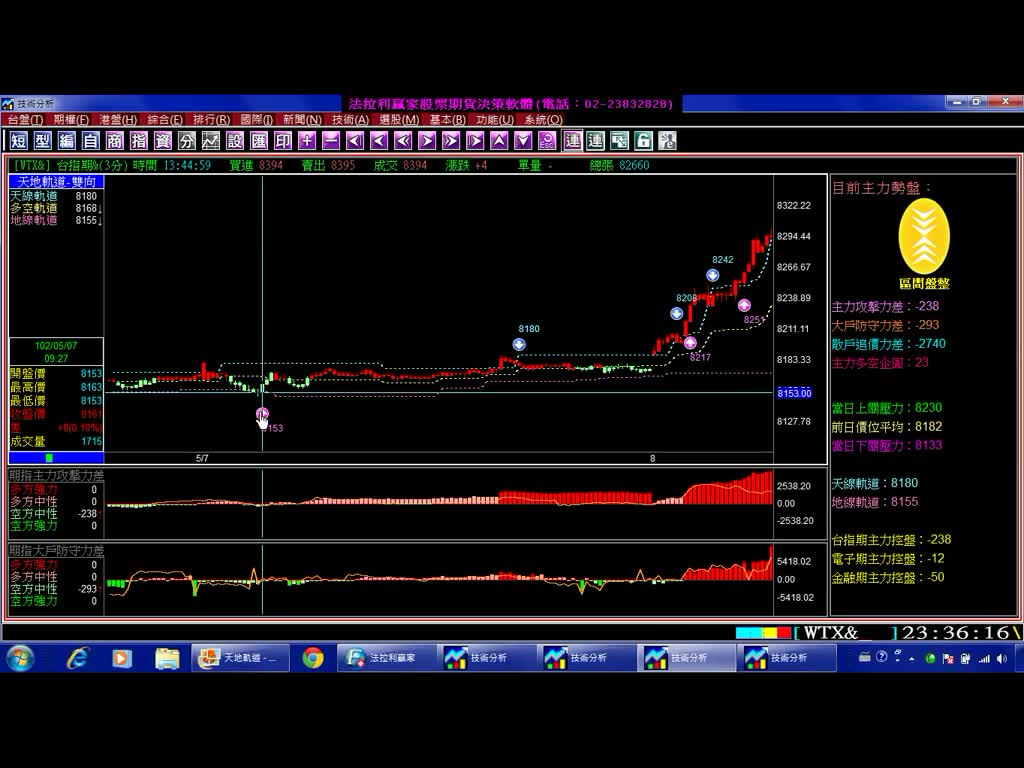
Task: Click the 短 toolbar icon
Action: pyautogui.click(x=19, y=140)
